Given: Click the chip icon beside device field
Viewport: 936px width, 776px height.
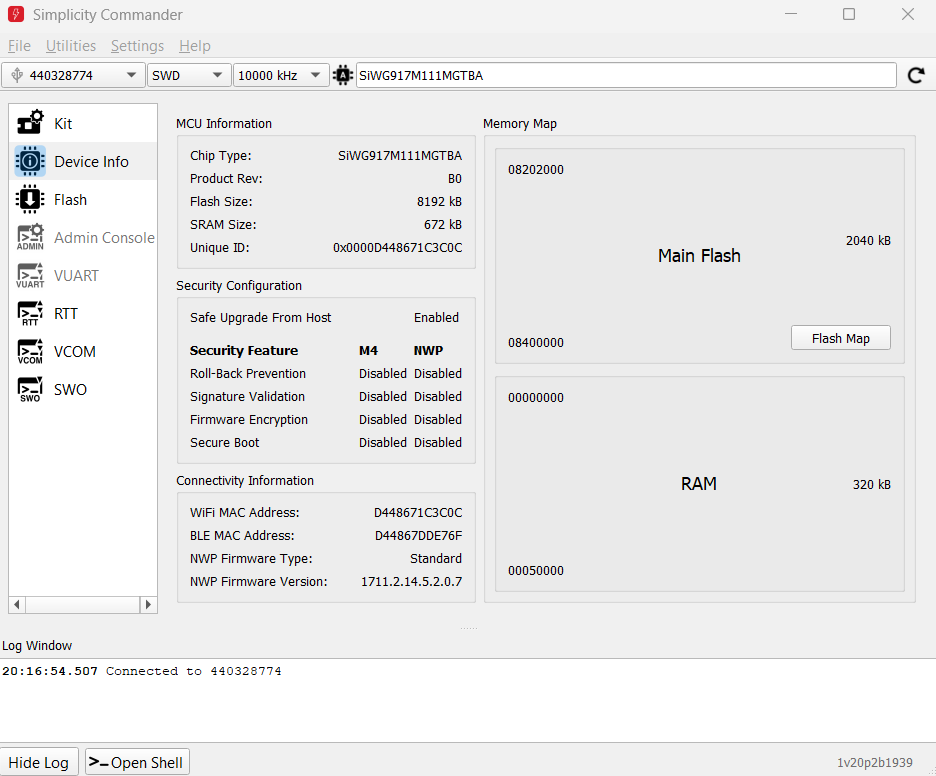Looking at the screenshot, I should click(x=343, y=75).
